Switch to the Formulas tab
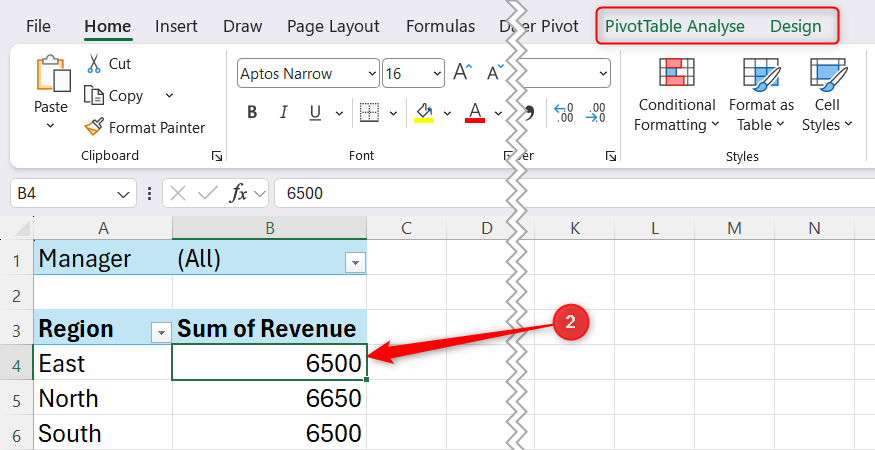 point(440,26)
